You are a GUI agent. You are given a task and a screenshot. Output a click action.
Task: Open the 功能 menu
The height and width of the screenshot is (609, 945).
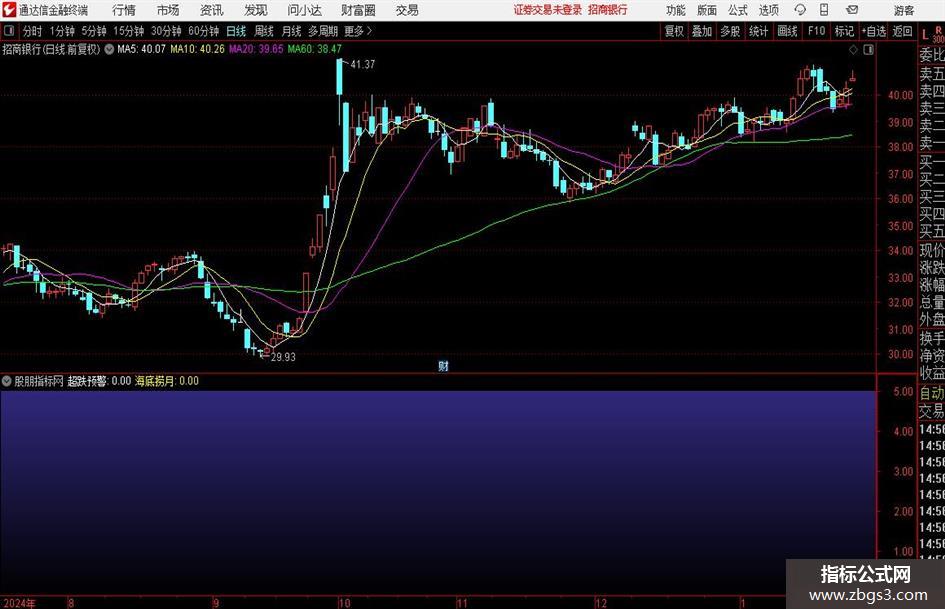(676, 10)
